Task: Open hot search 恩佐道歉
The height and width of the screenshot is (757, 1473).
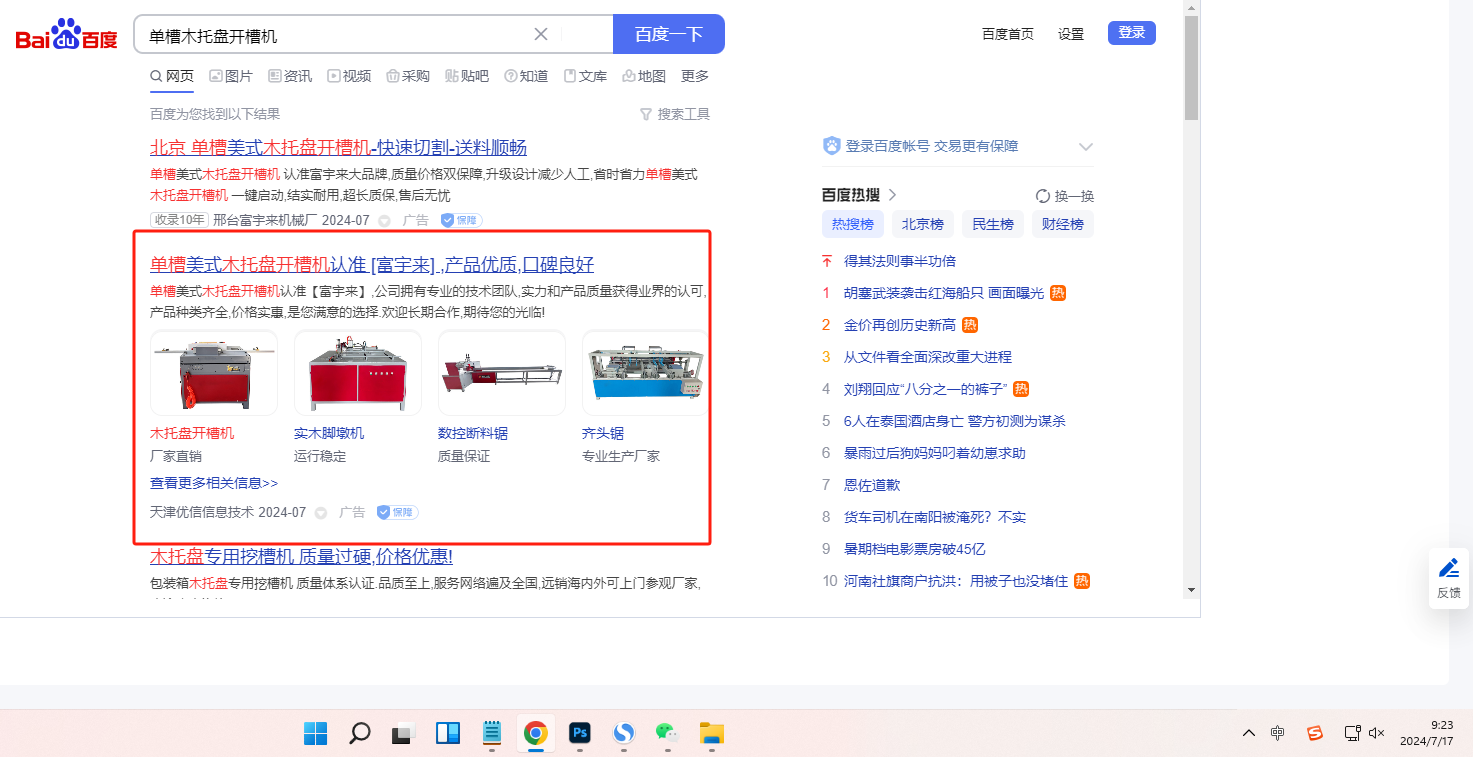Action: (x=872, y=485)
